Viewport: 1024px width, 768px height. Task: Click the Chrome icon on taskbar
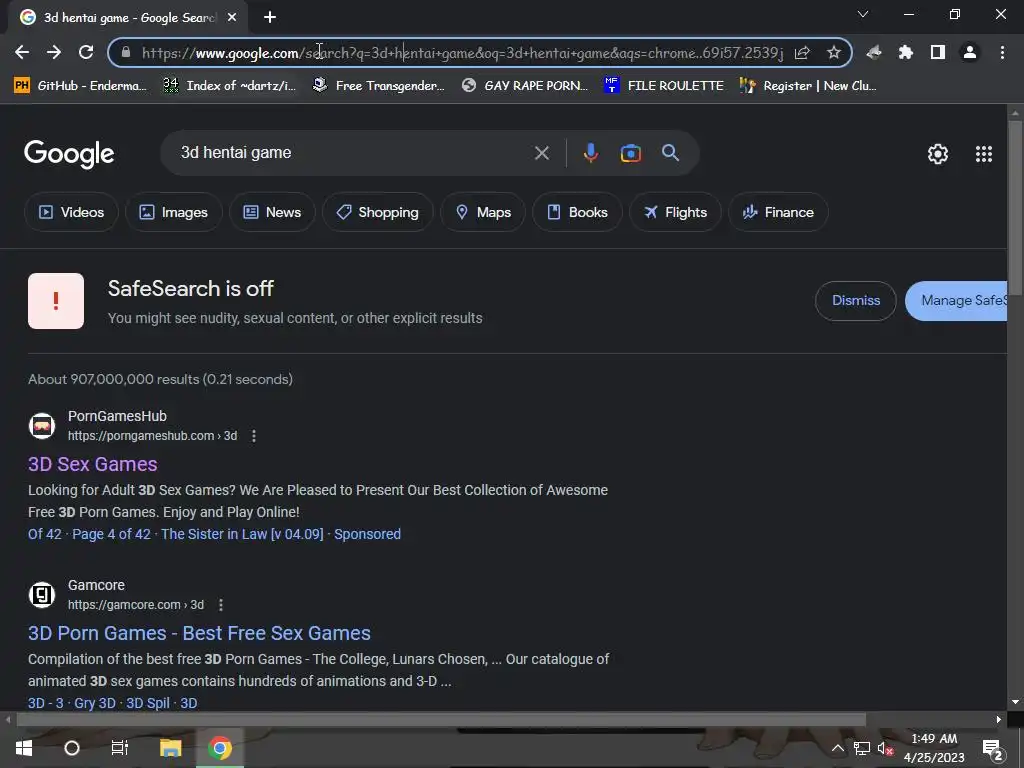tap(220, 748)
